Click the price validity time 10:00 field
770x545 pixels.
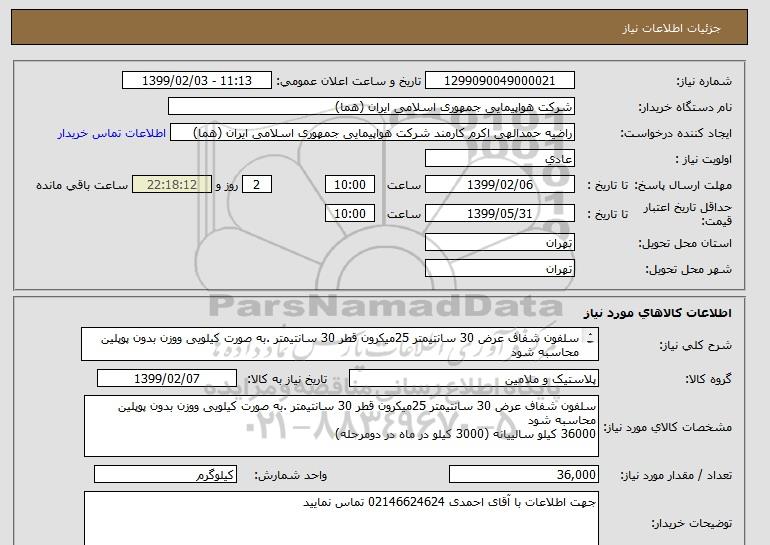[350, 214]
